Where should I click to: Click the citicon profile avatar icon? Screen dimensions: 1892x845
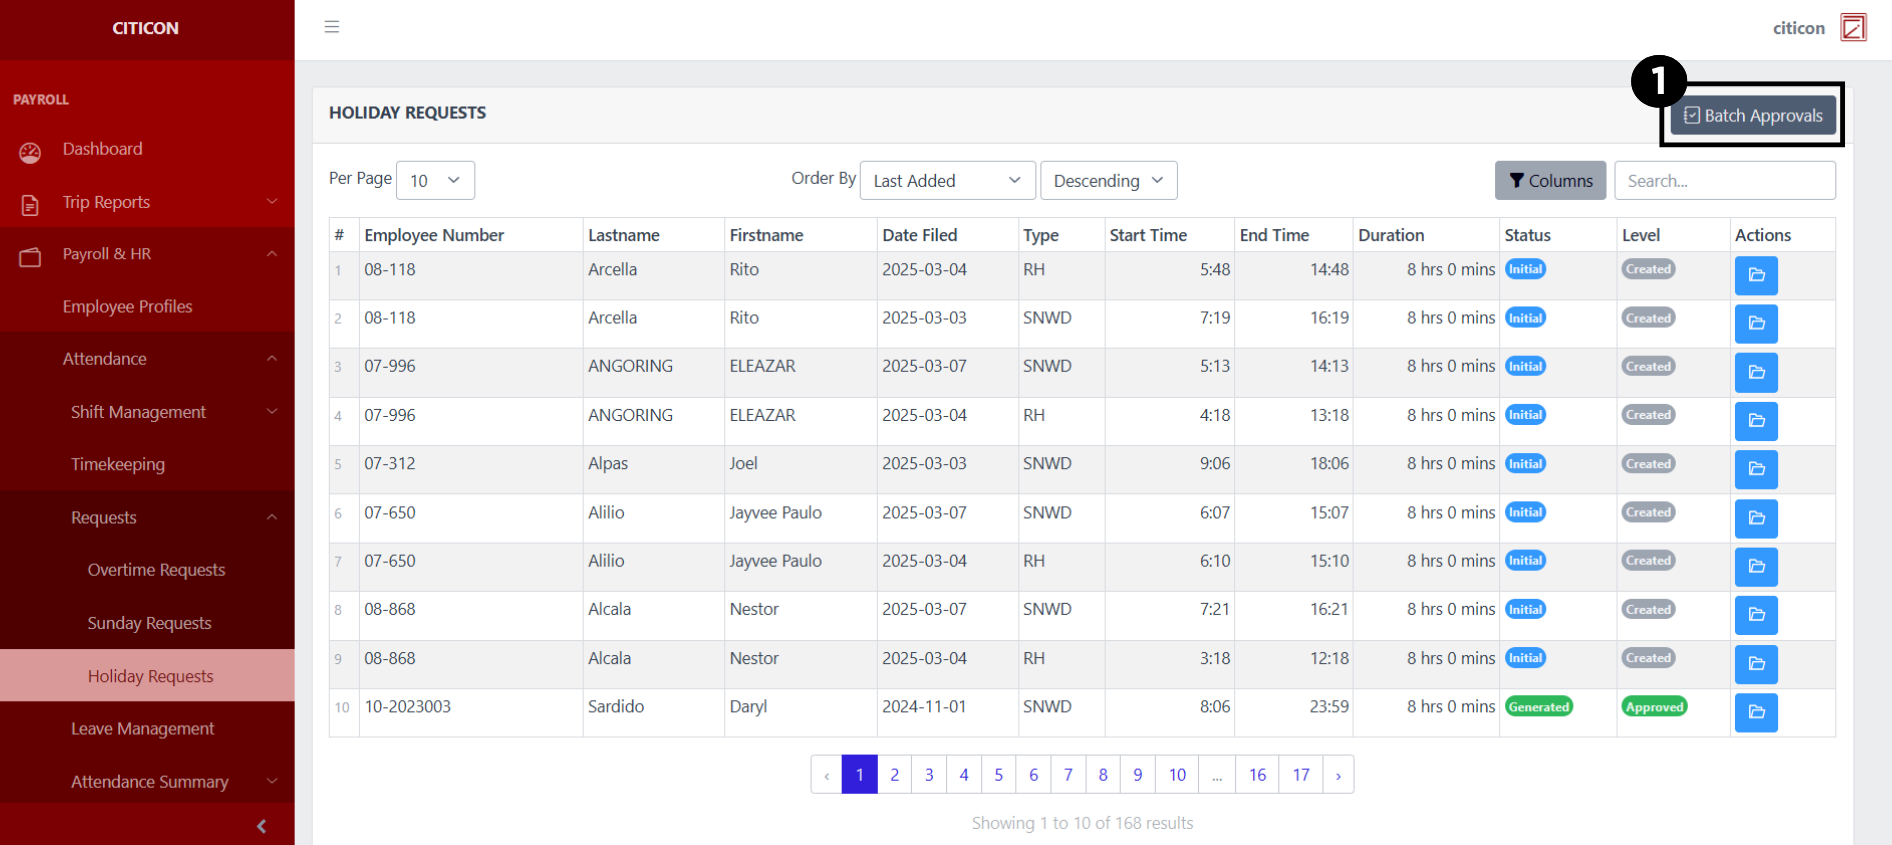point(1853,28)
